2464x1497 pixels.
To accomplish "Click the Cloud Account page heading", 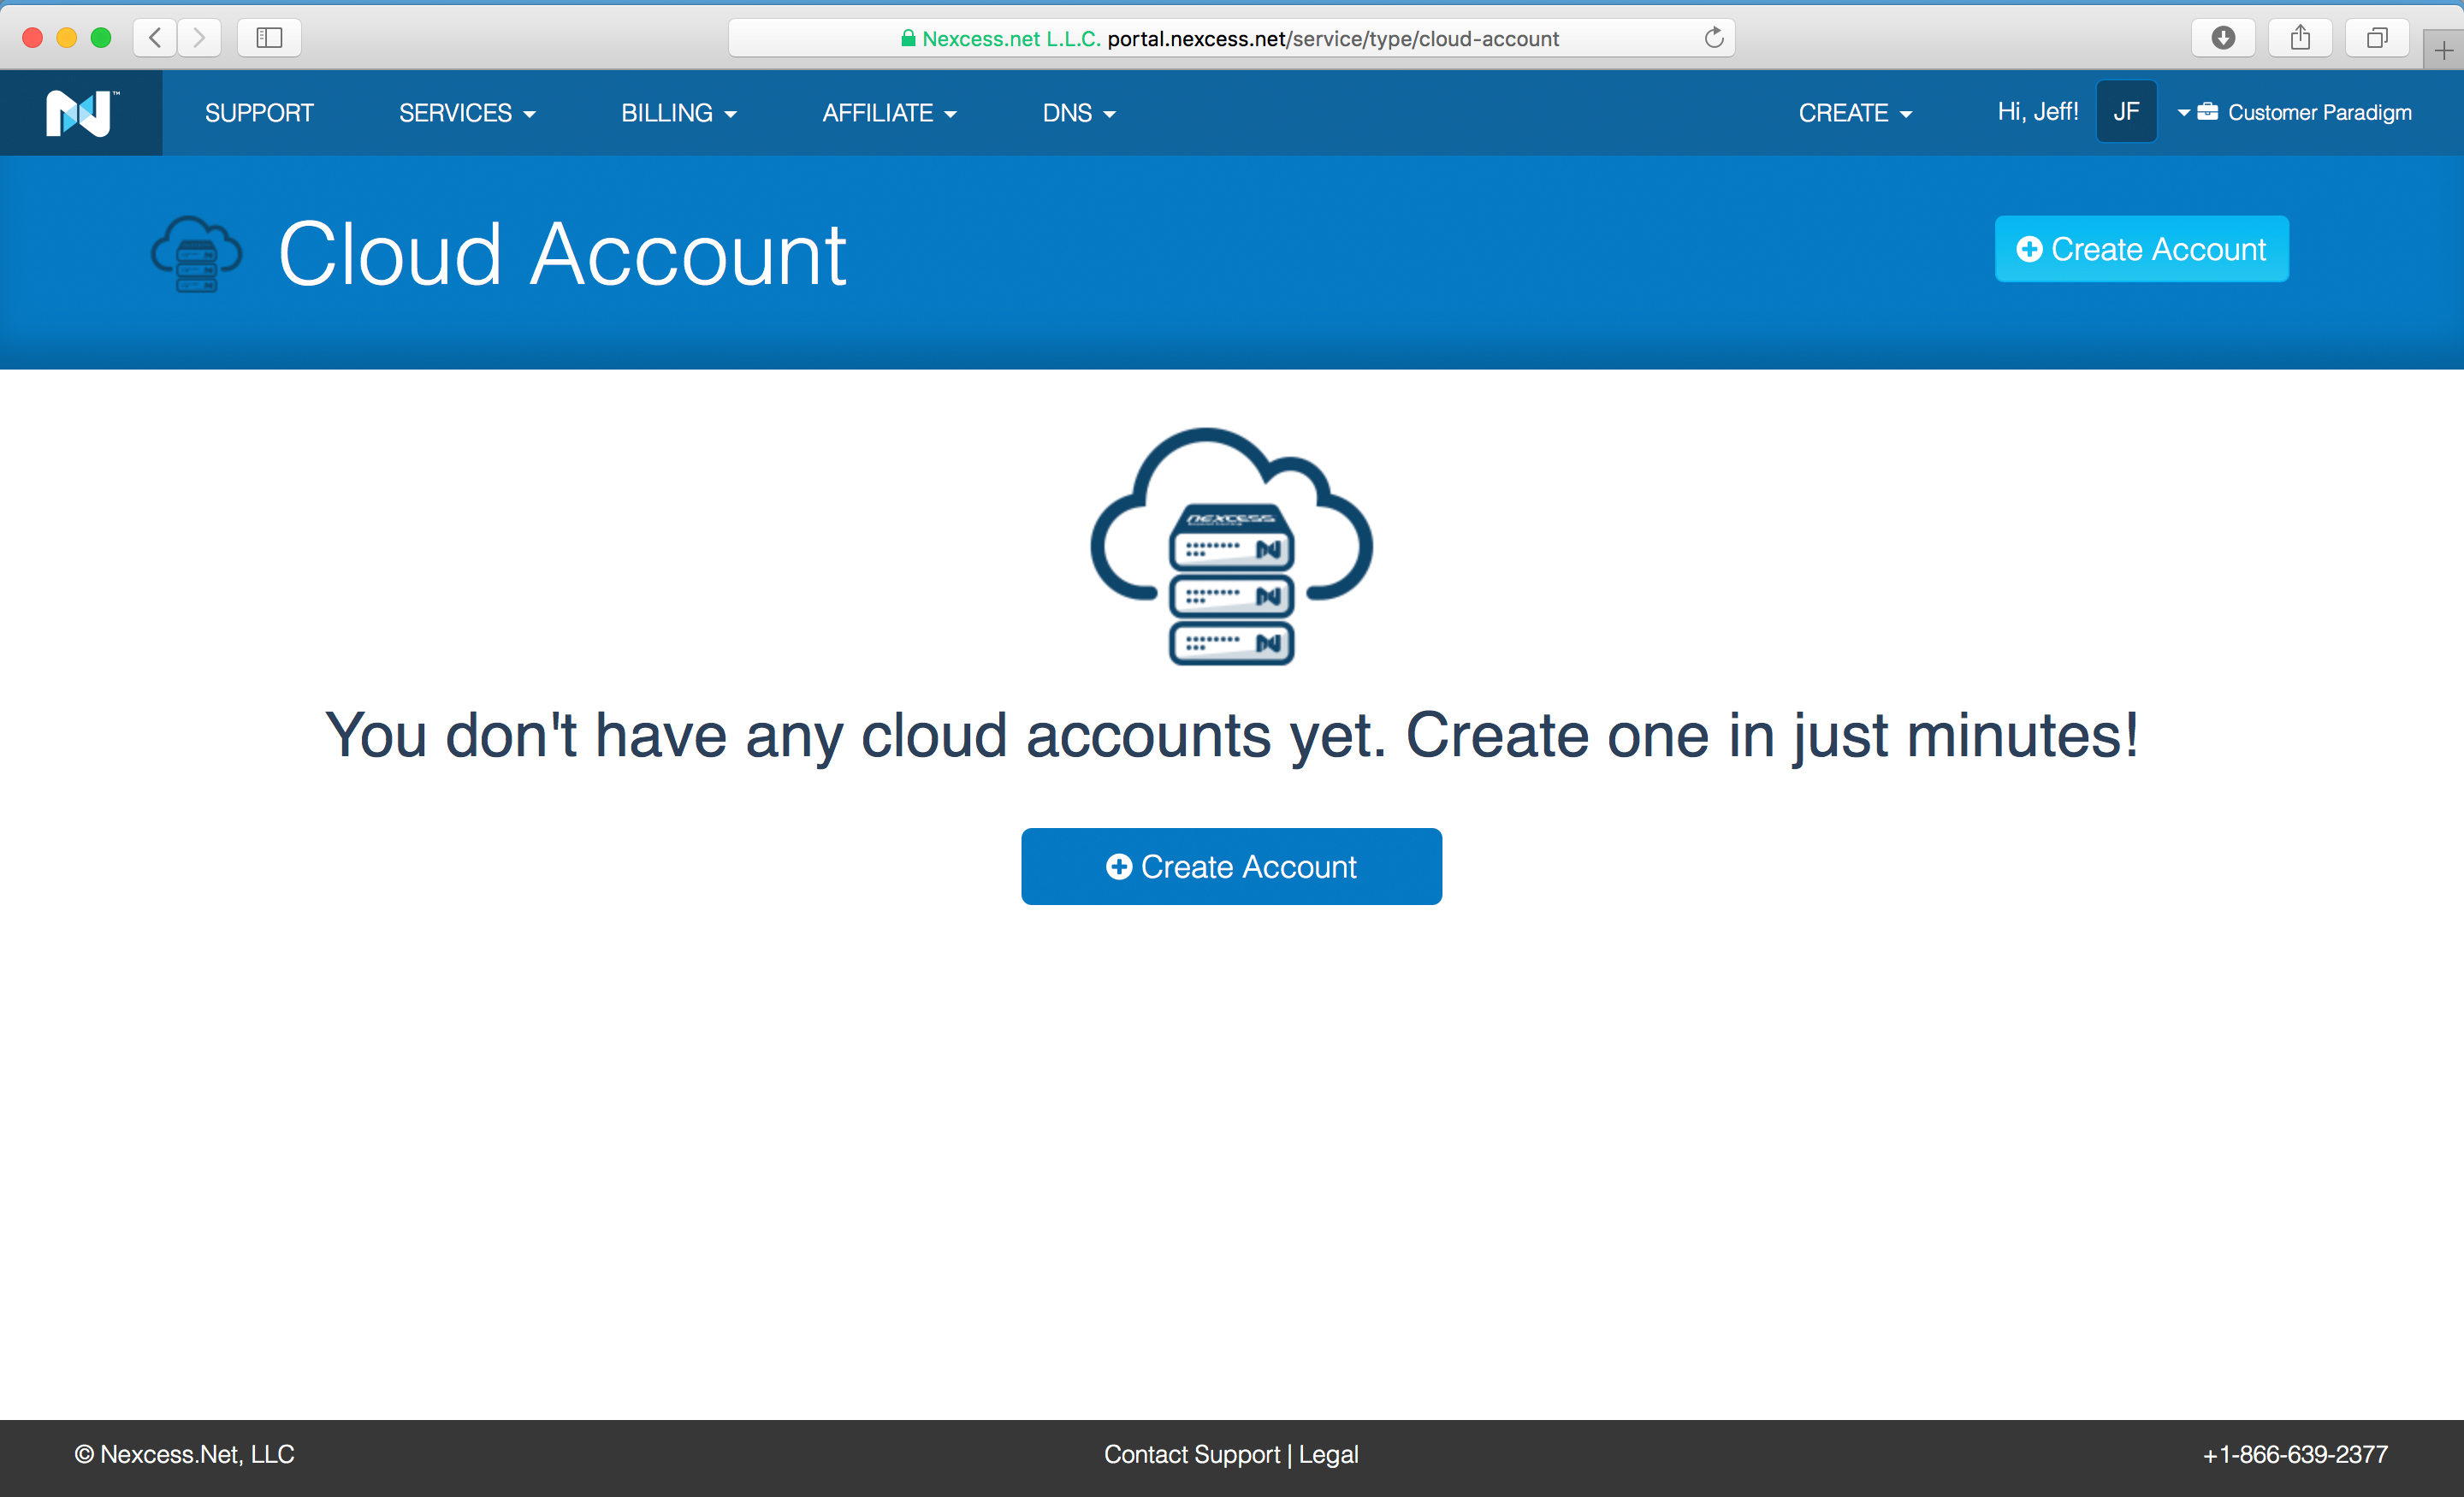I will (562, 254).
